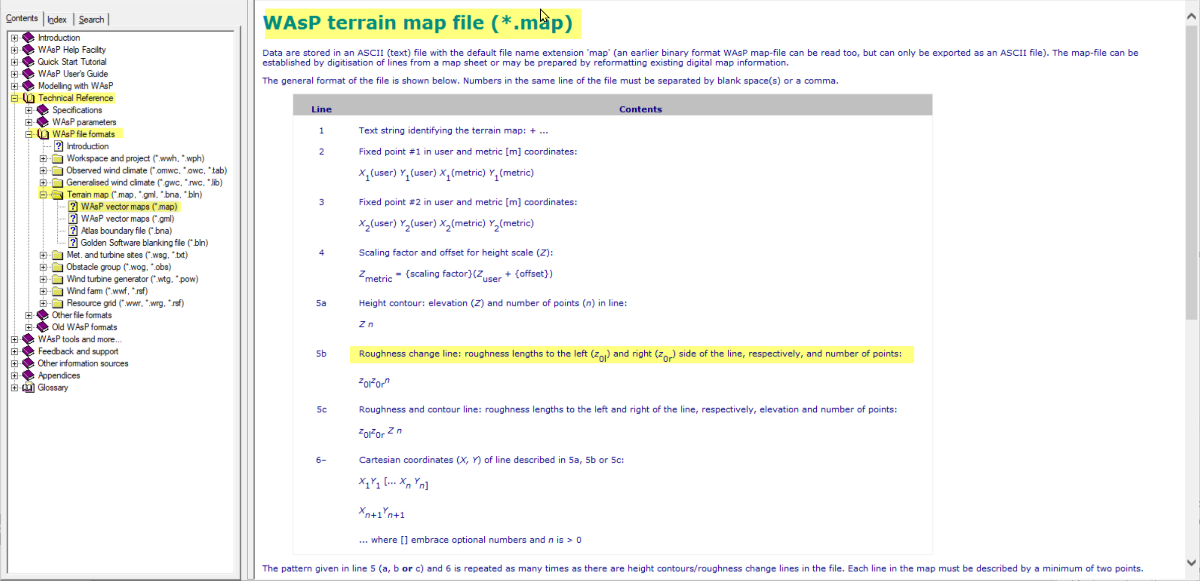1200x581 pixels.
Task: Click the Wind farm folder icon
Action: tap(57, 291)
